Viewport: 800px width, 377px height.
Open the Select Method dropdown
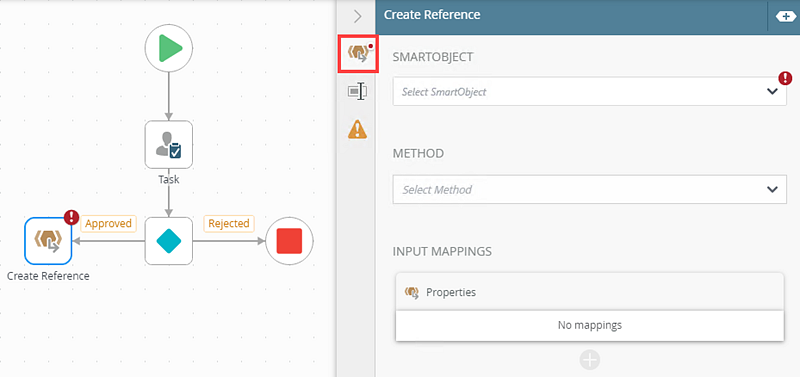[589, 189]
